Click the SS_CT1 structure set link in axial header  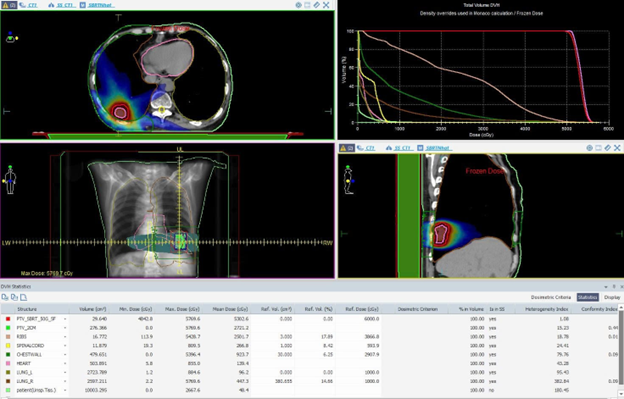[65, 5]
